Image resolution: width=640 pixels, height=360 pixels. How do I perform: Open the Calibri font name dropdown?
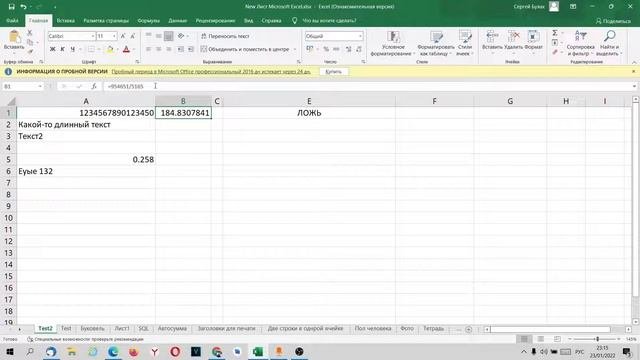point(93,36)
